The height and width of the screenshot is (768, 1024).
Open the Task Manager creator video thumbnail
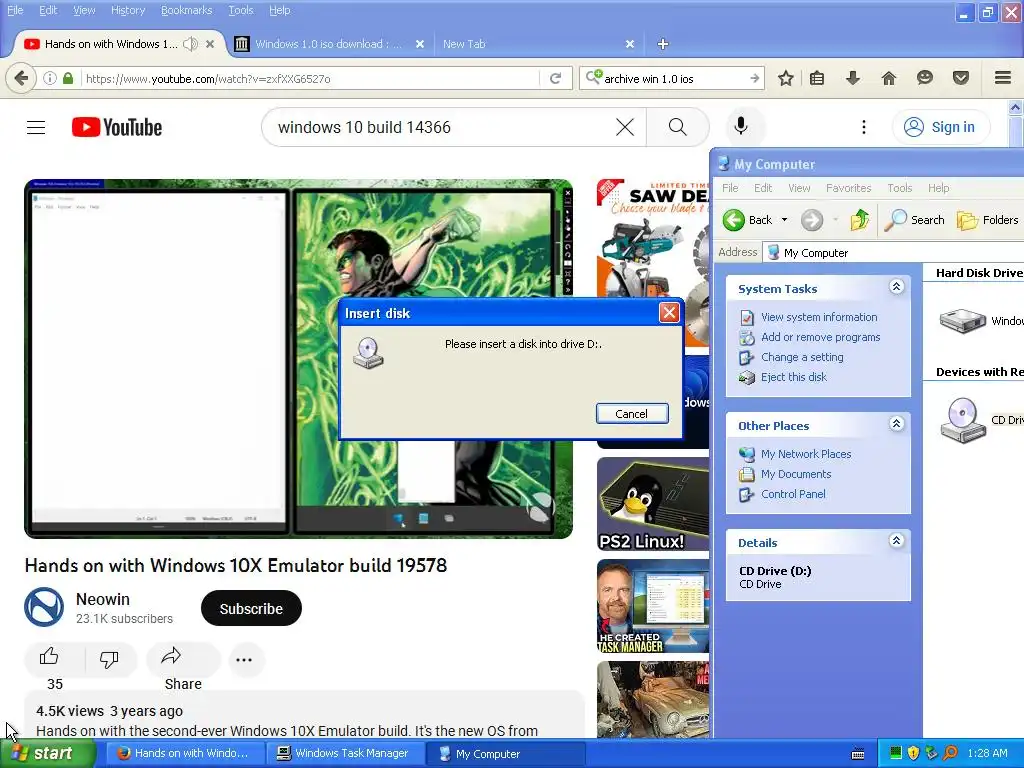tap(652, 606)
